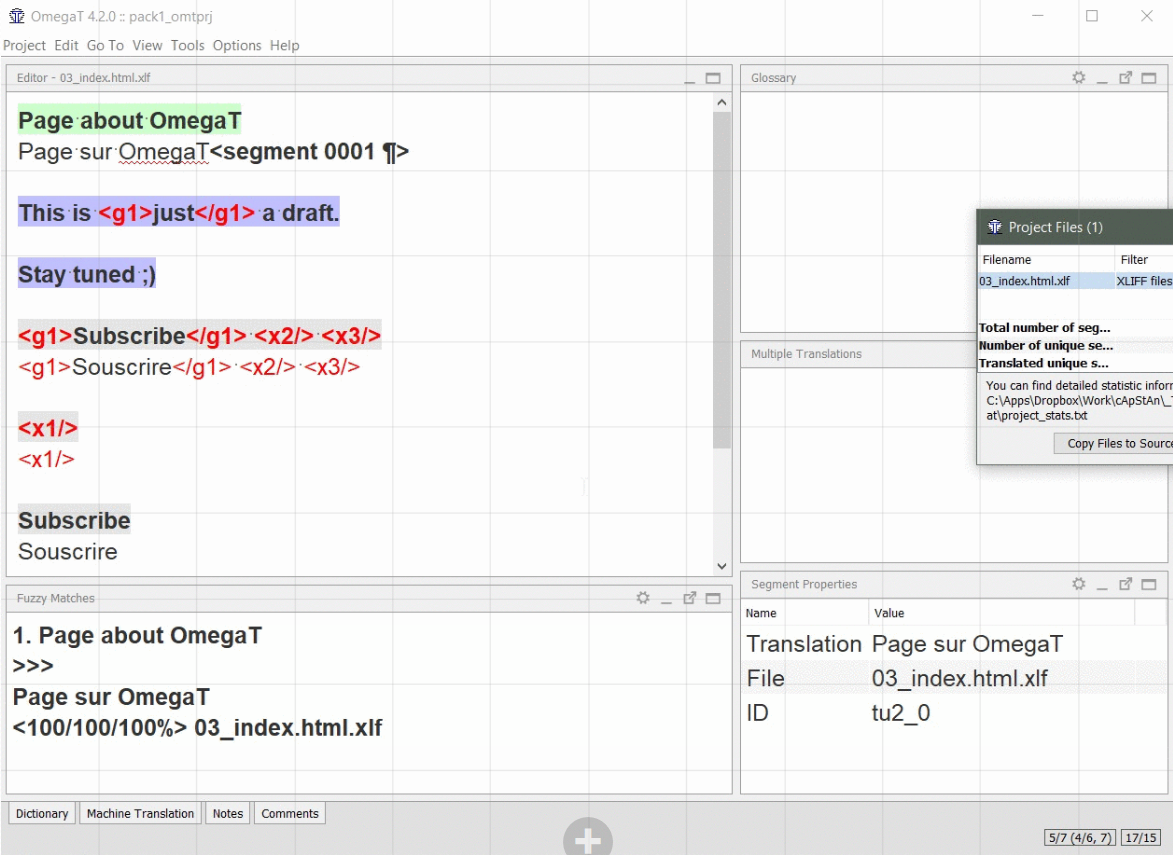Click the 17/15 length indicator

click(x=1140, y=838)
